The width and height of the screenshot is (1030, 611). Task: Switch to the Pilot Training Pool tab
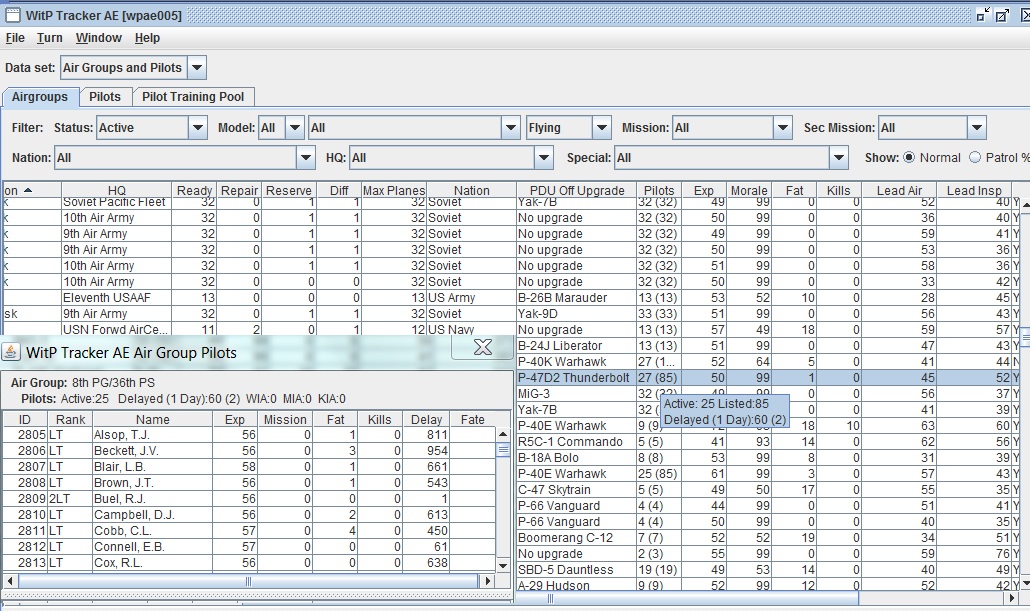(193, 97)
